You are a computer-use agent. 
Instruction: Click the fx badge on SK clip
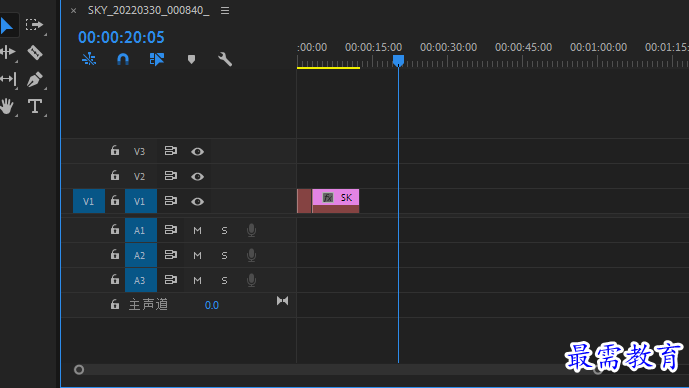pos(328,198)
